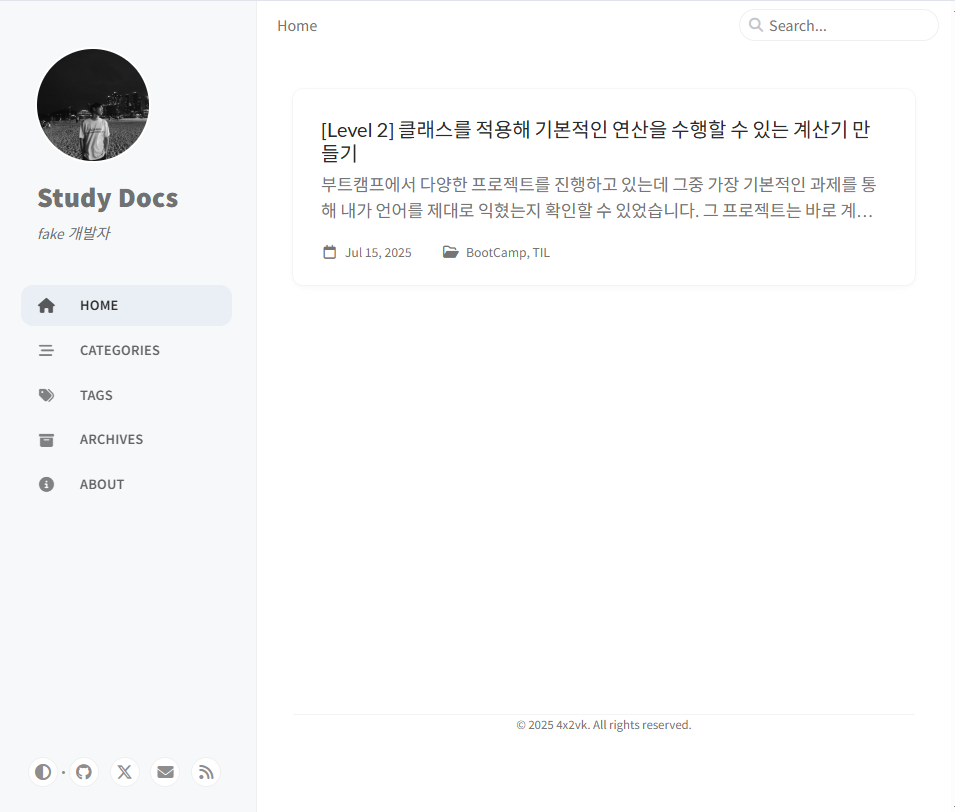Image resolution: width=955 pixels, height=812 pixels.
Task: Click the magnifier icon in the search bar
Action: coord(756,25)
